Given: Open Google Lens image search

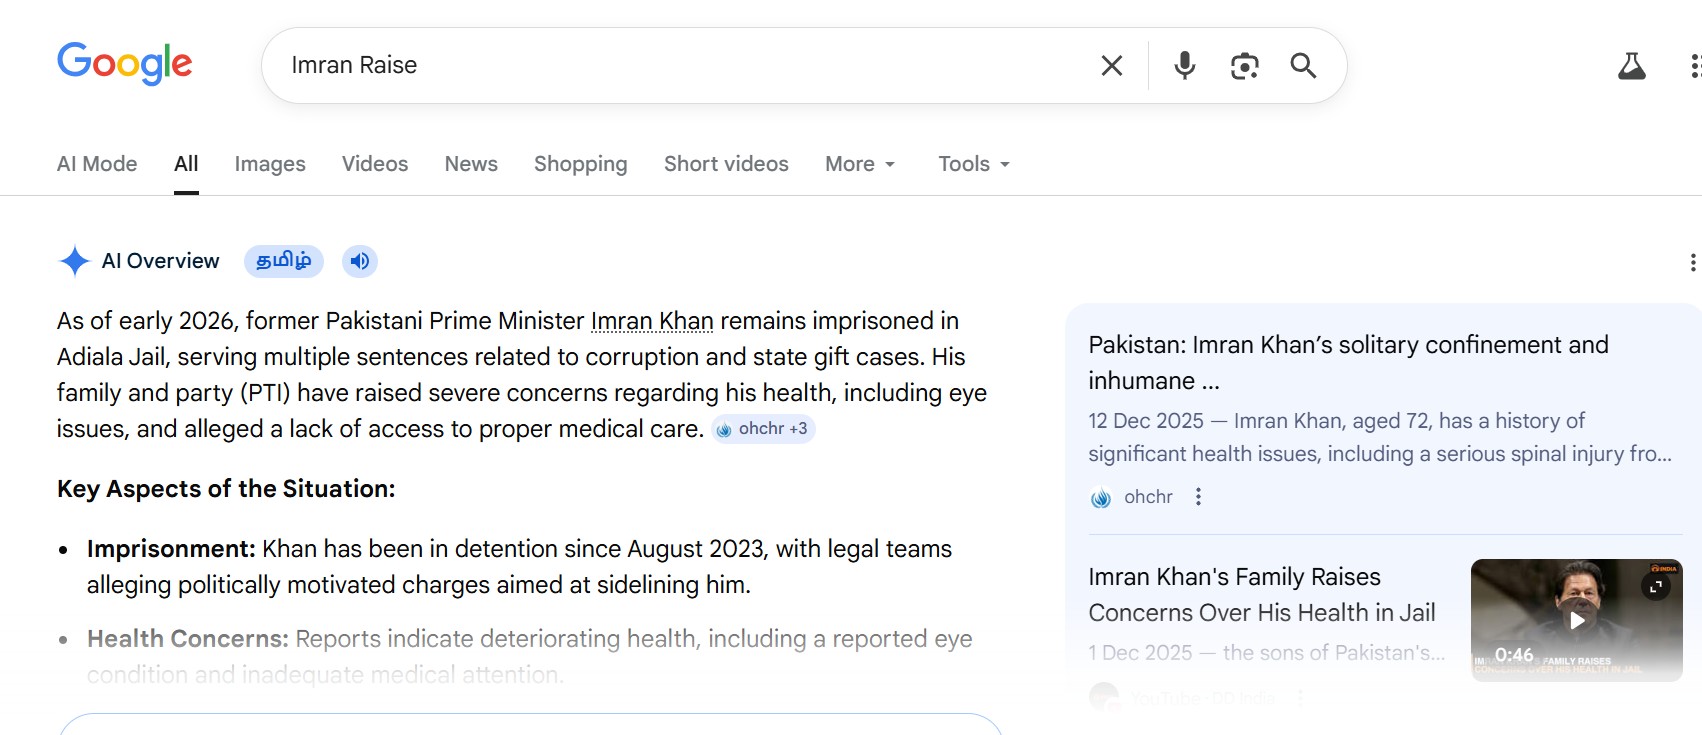Looking at the screenshot, I should (x=1244, y=66).
